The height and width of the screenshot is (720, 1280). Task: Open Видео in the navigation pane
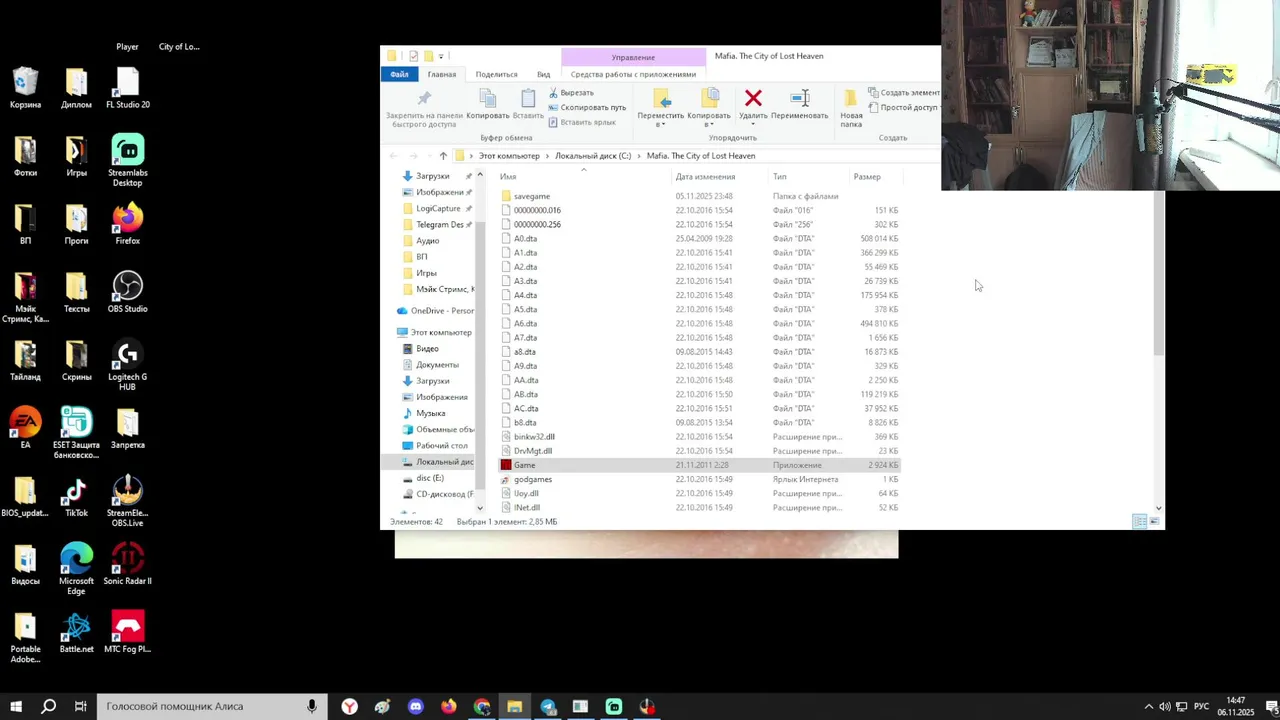[x=427, y=349]
